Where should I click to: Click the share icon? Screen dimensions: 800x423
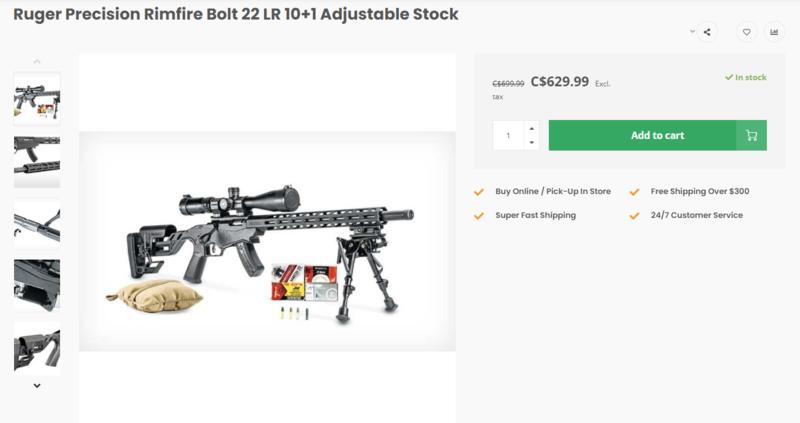click(x=707, y=32)
